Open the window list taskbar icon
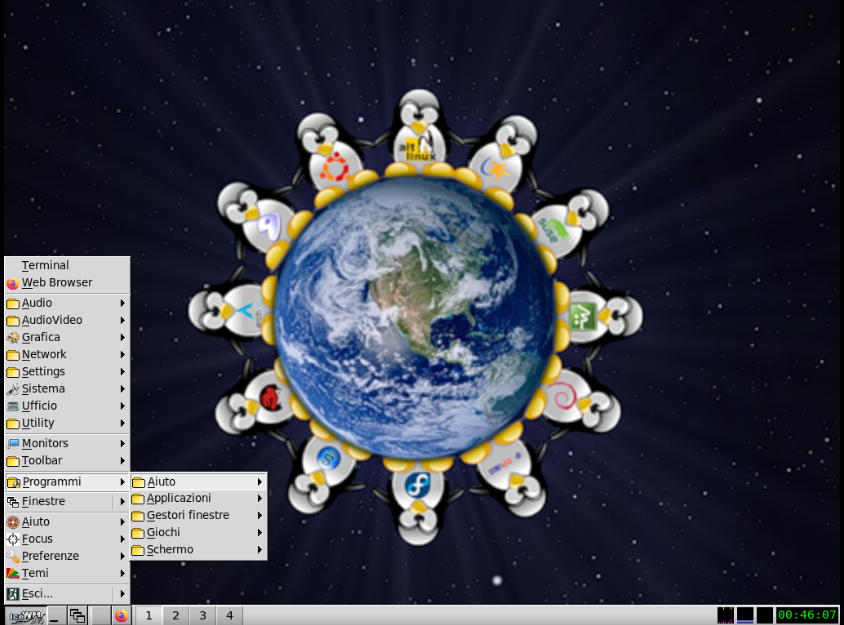Screen dimensions: 844x625 tap(77, 616)
